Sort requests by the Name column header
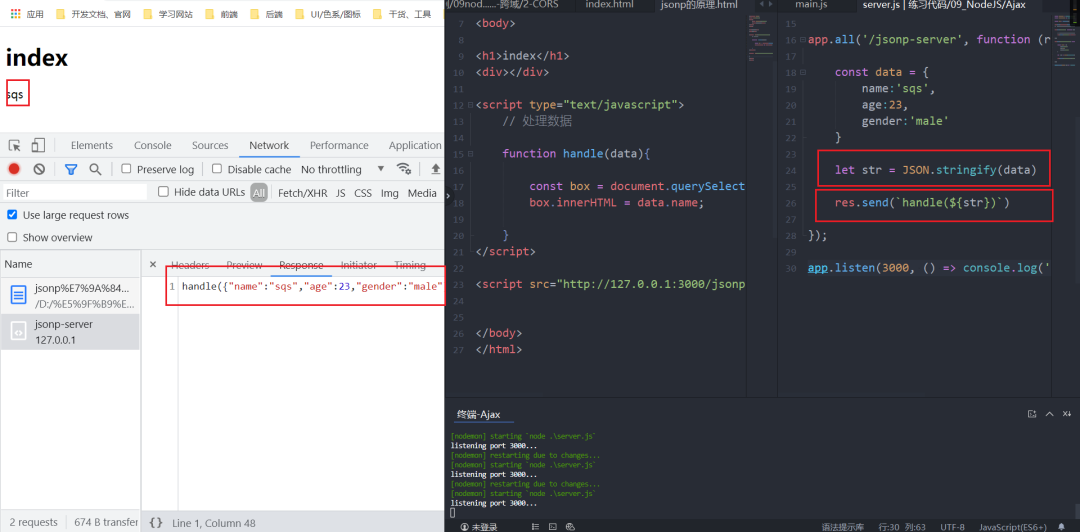The width and height of the screenshot is (1080, 532). pyautogui.click(x=70, y=264)
